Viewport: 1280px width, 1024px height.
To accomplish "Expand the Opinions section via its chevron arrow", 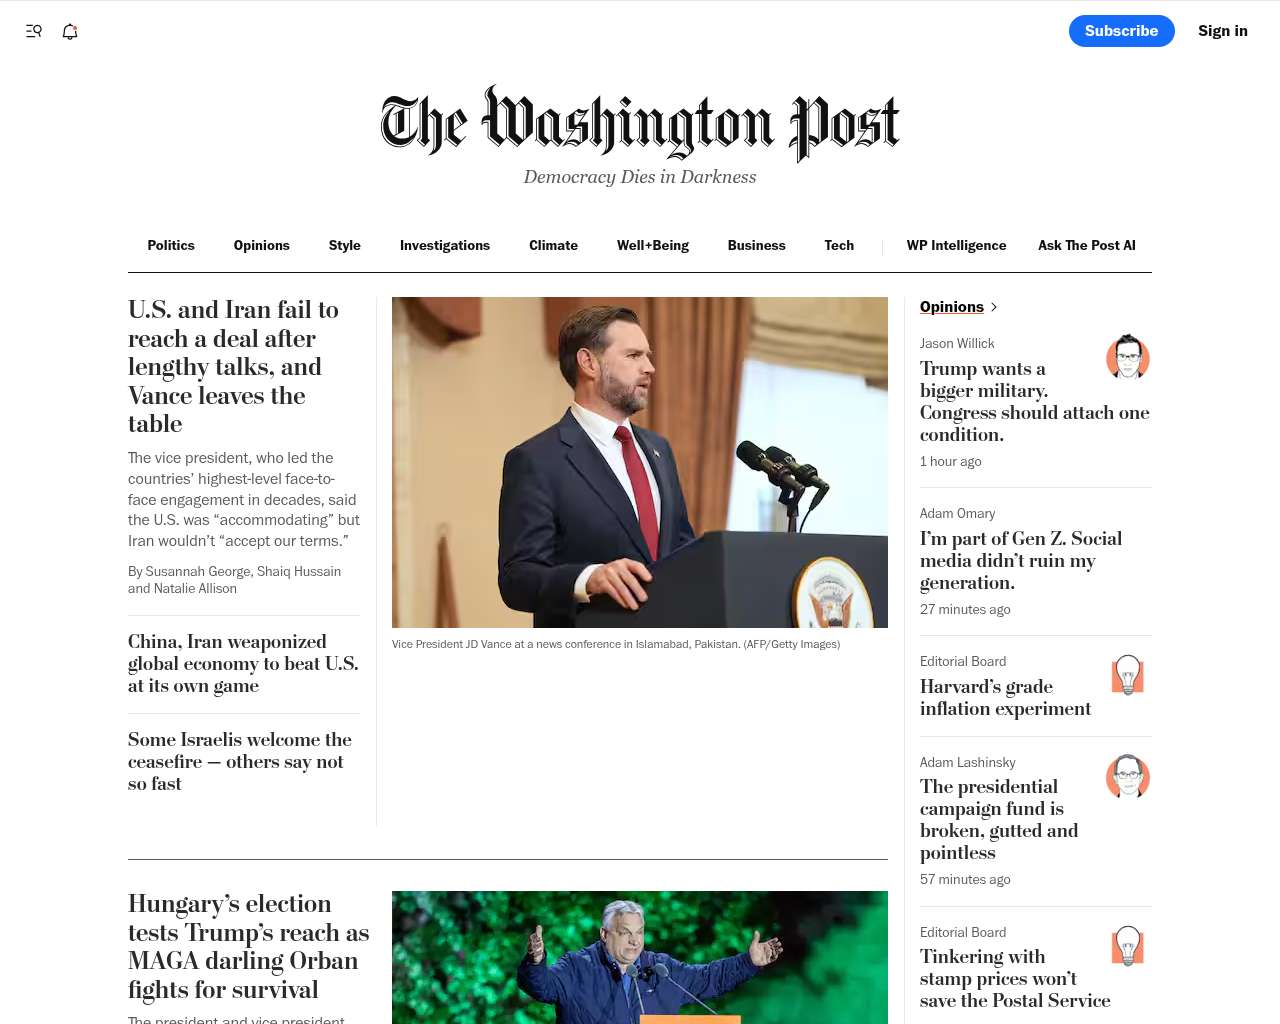I will click(x=993, y=307).
